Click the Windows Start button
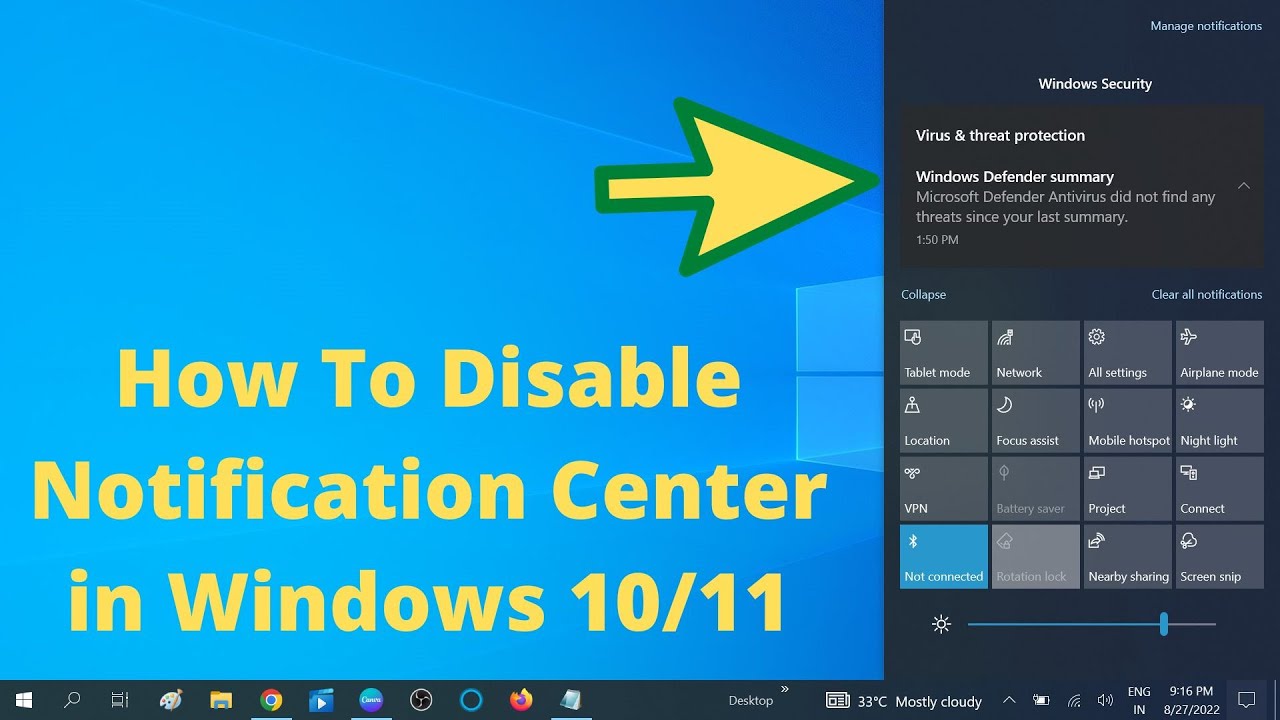Image resolution: width=1280 pixels, height=720 pixels. [23, 700]
